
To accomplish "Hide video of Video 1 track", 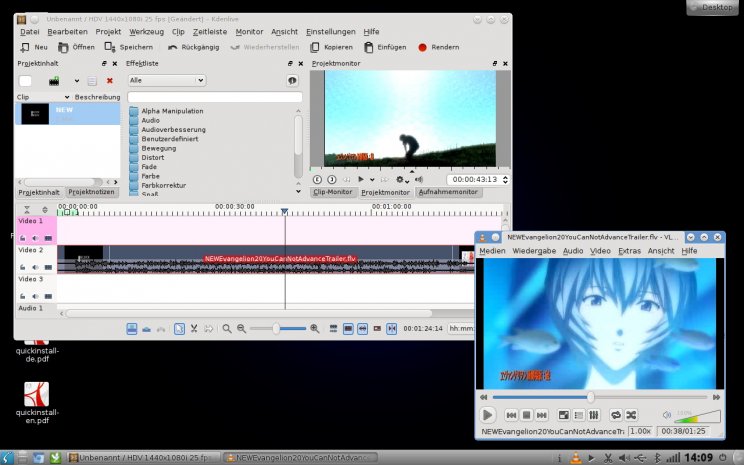I will click(48, 238).
